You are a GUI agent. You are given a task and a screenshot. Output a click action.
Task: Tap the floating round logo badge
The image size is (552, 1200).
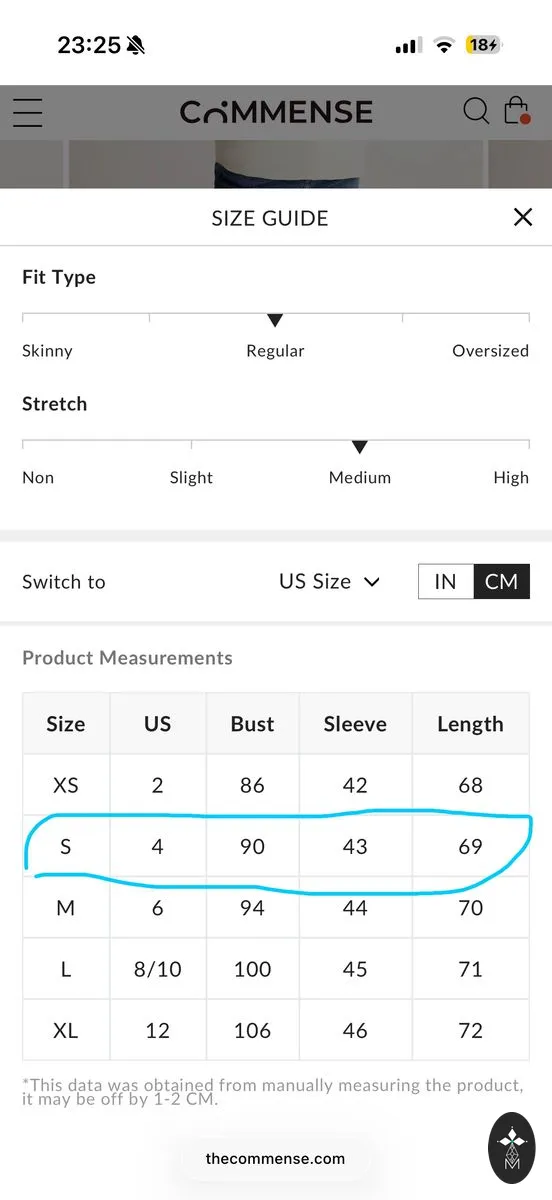coord(512,1150)
